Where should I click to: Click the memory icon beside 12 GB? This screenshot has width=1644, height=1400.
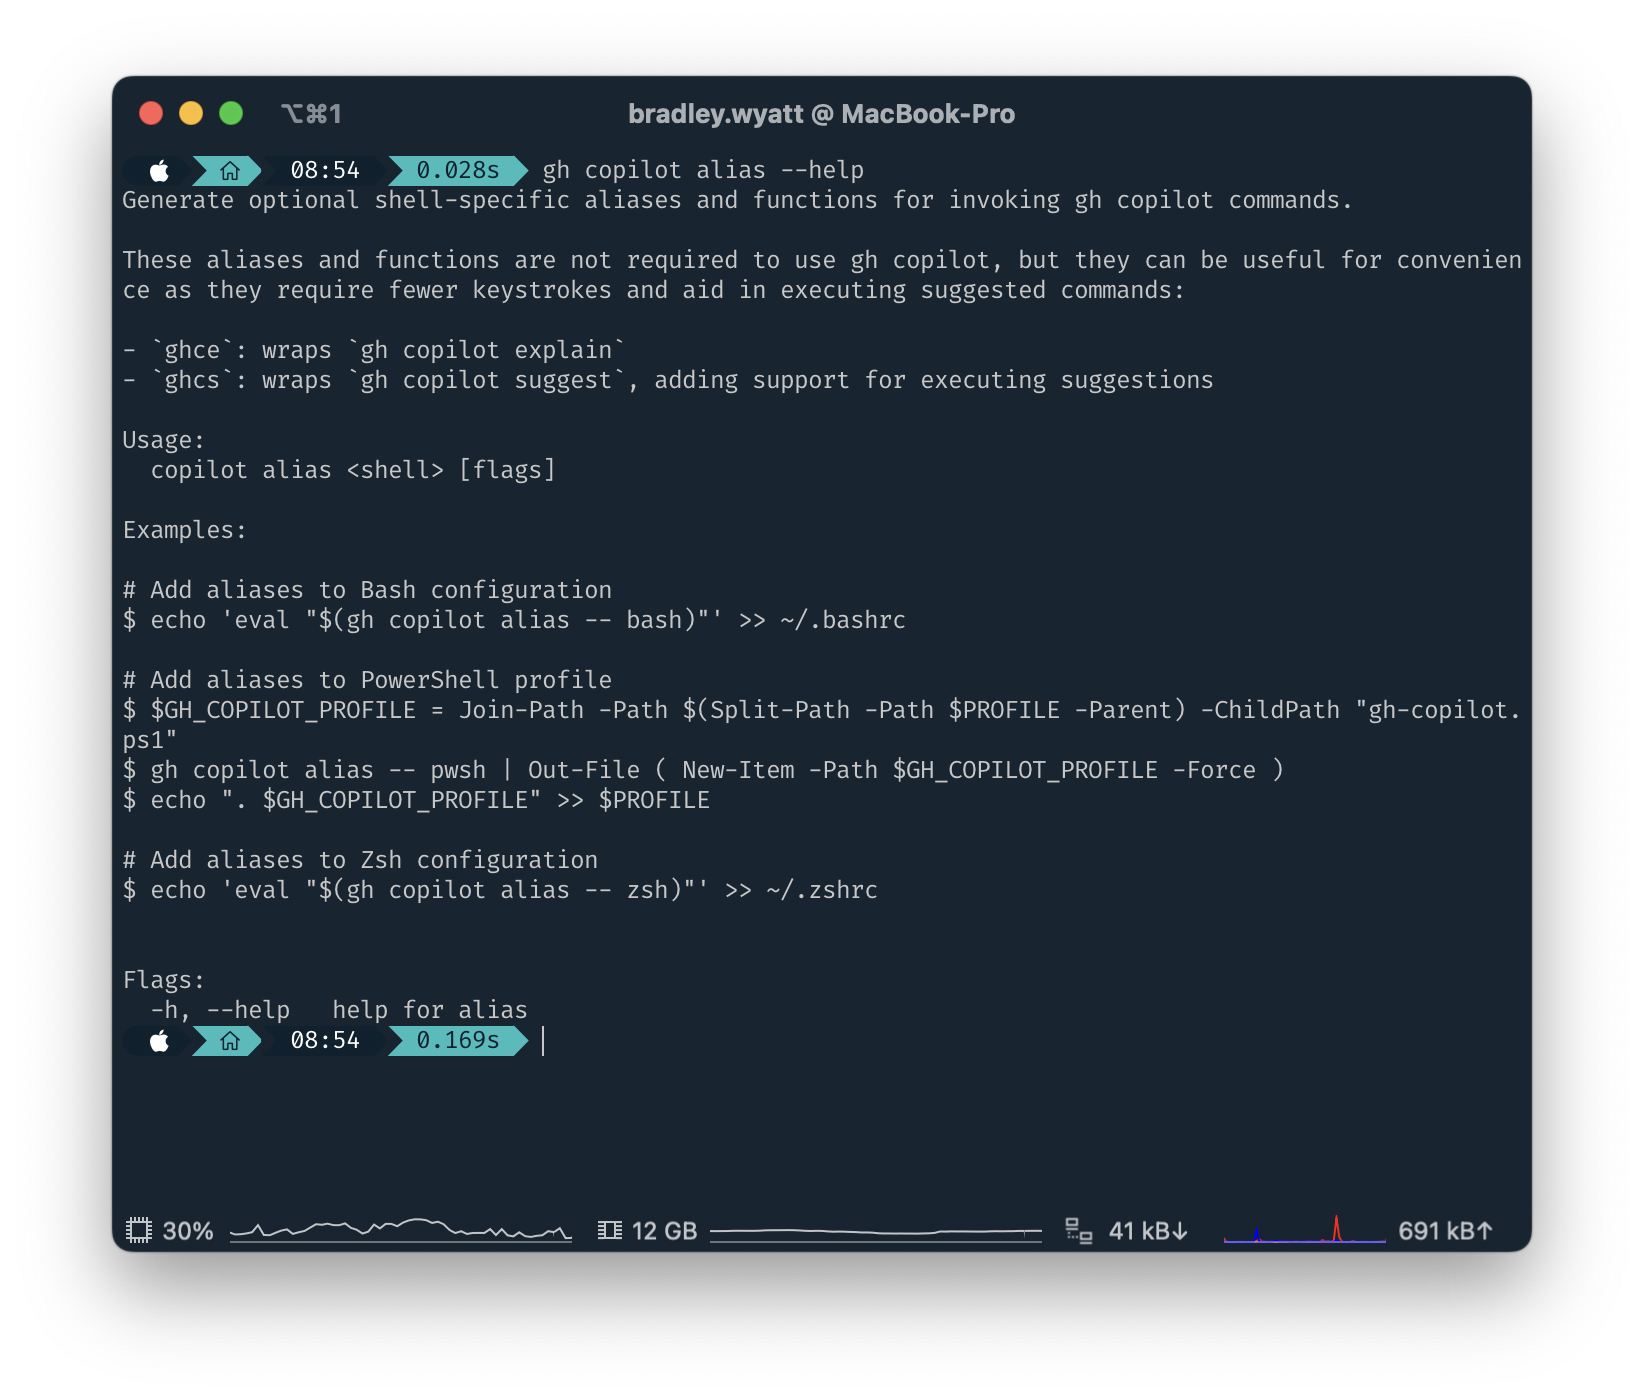(x=609, y=1230)
